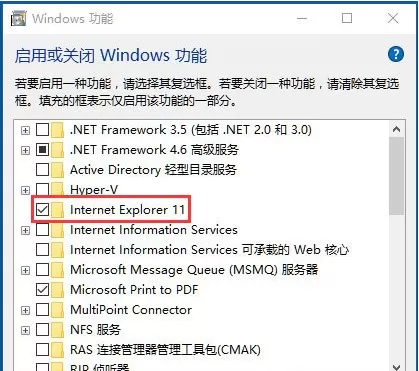The width and height of the screenshot is (419, 371).
Task: Uncheck the Internet Explorer 11 checkbox
Action: [x=42, y=210]
